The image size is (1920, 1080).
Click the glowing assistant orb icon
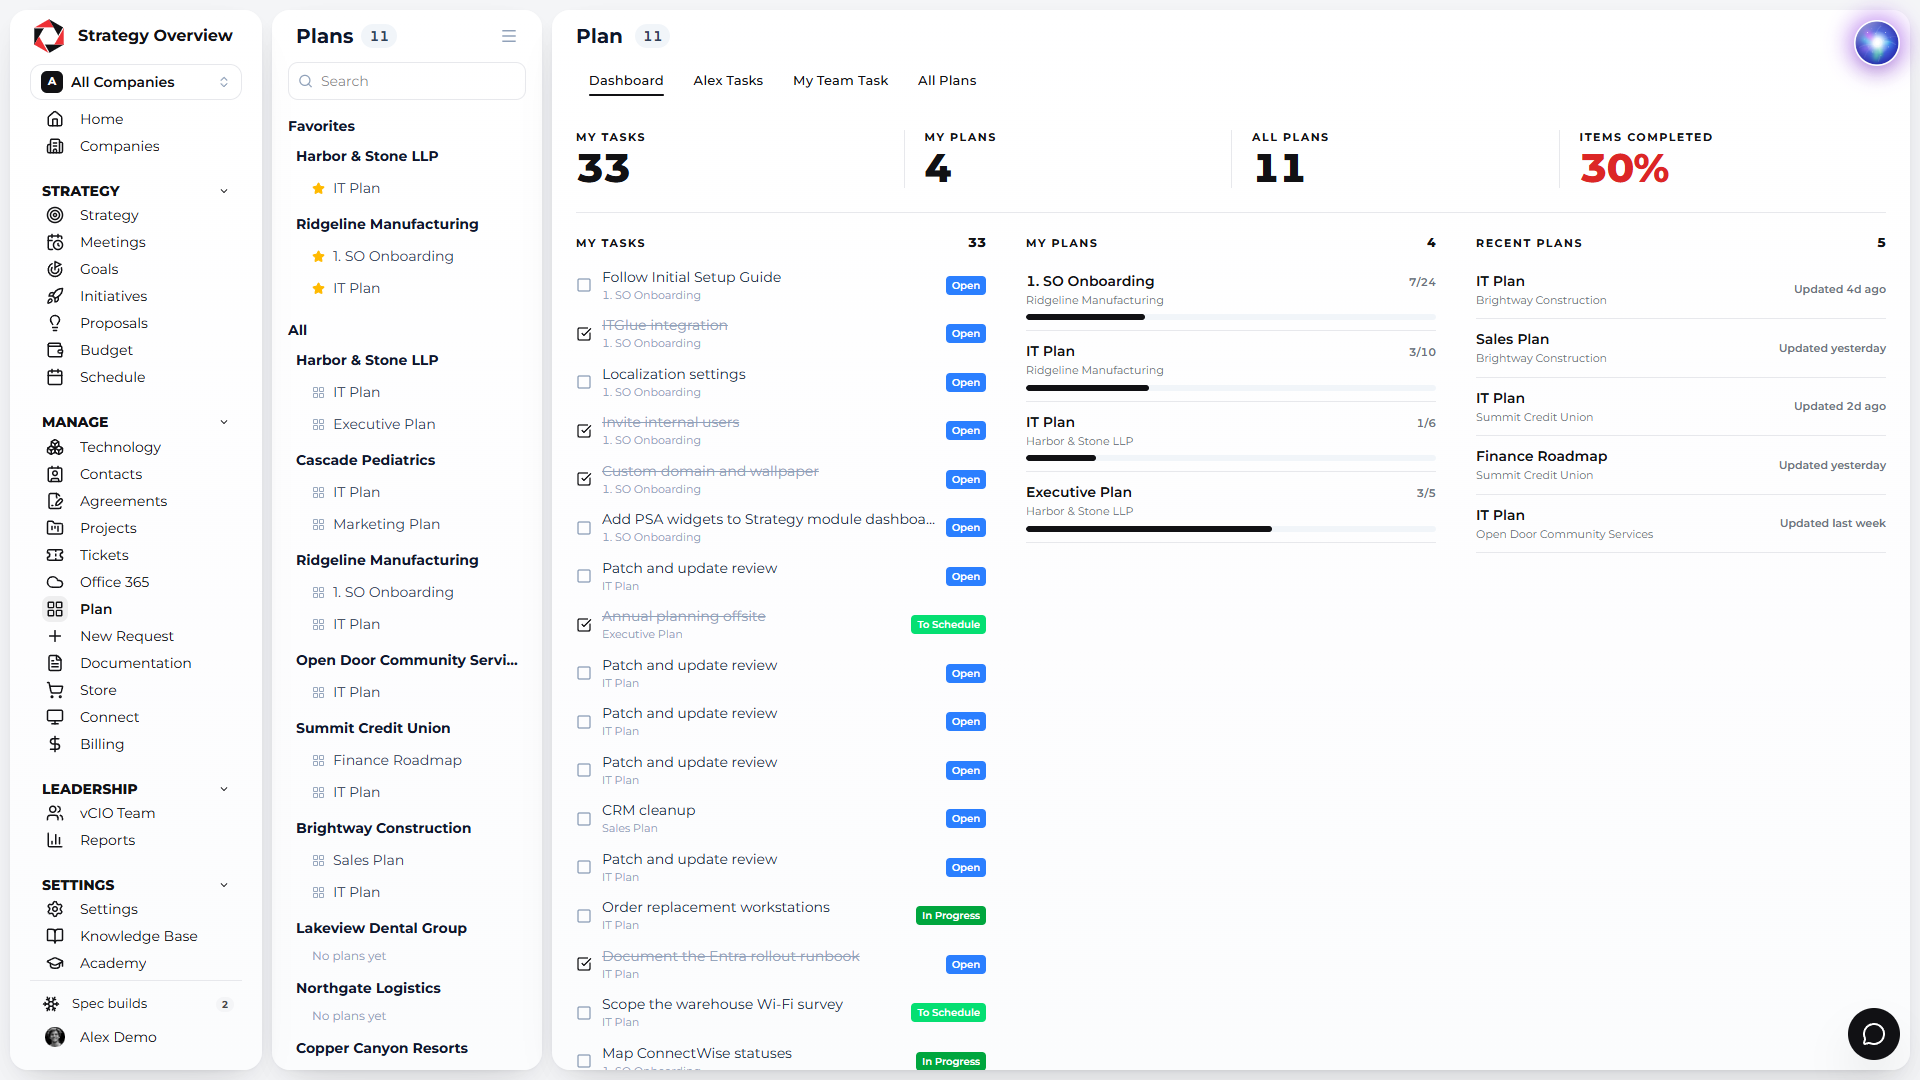[x=1876, y=43]
